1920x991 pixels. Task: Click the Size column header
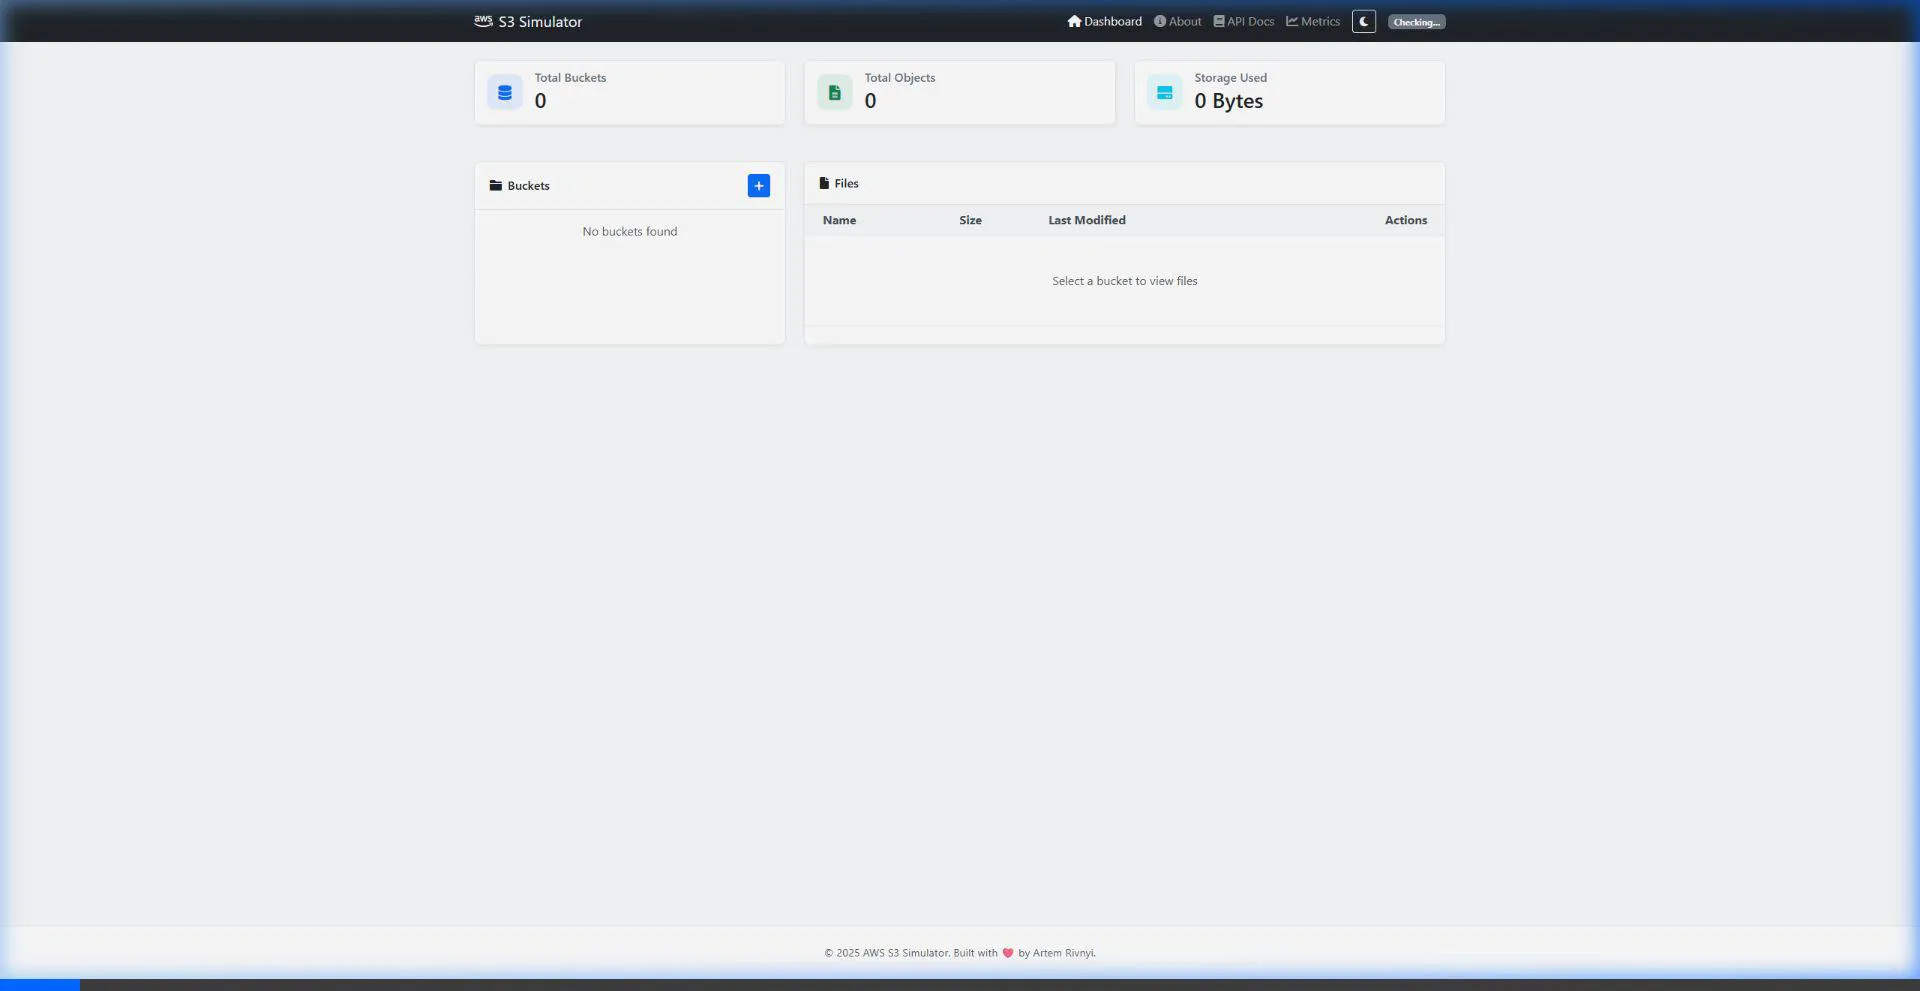tap(970, 220)
